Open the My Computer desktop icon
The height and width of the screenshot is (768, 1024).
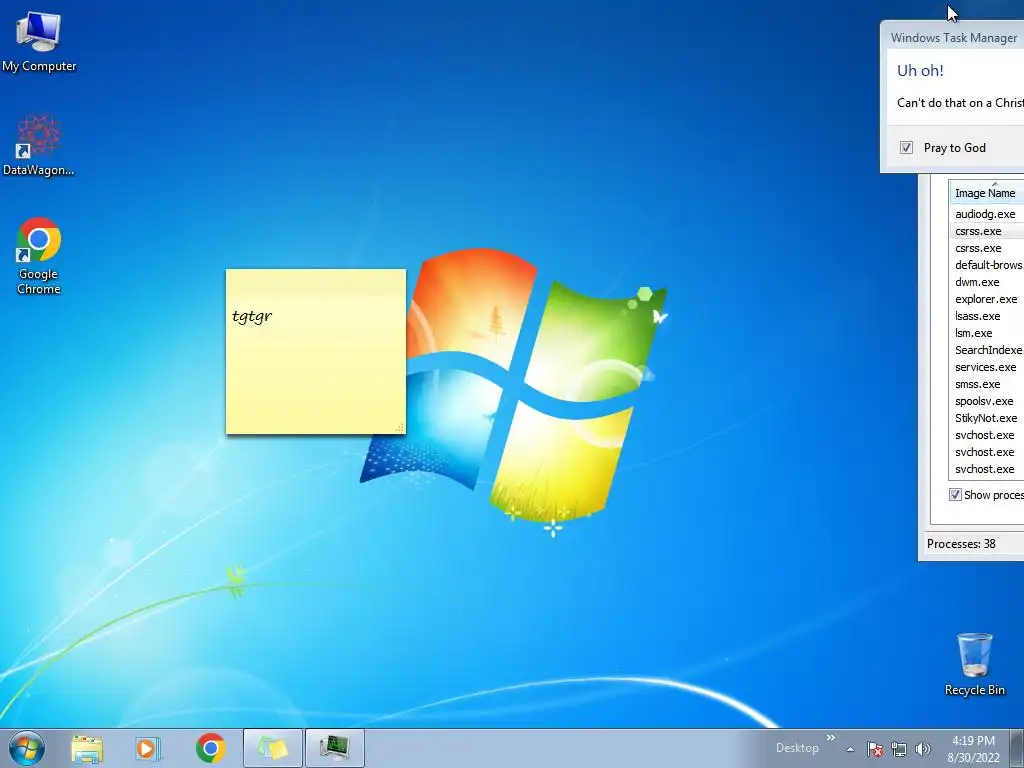click(x=39, y=42)
